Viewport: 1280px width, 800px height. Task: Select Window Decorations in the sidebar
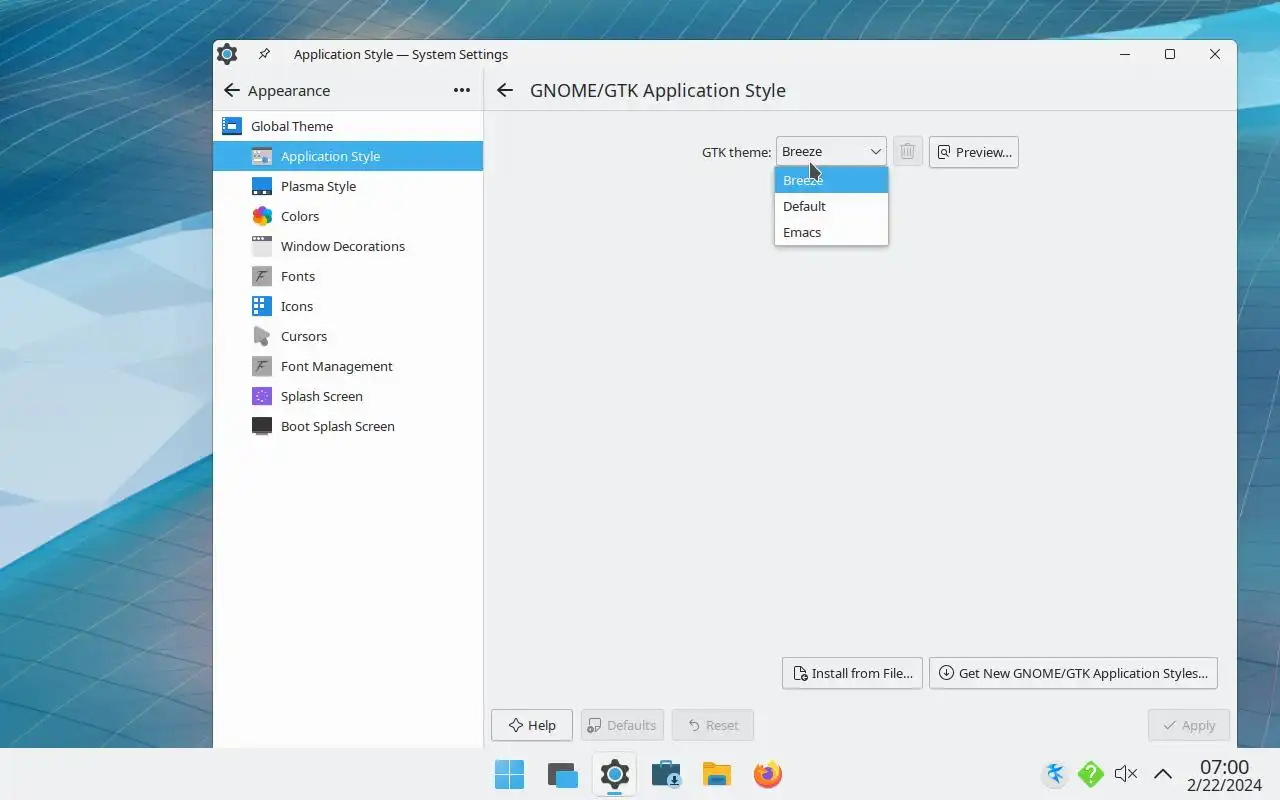click(x=348, y=246)
